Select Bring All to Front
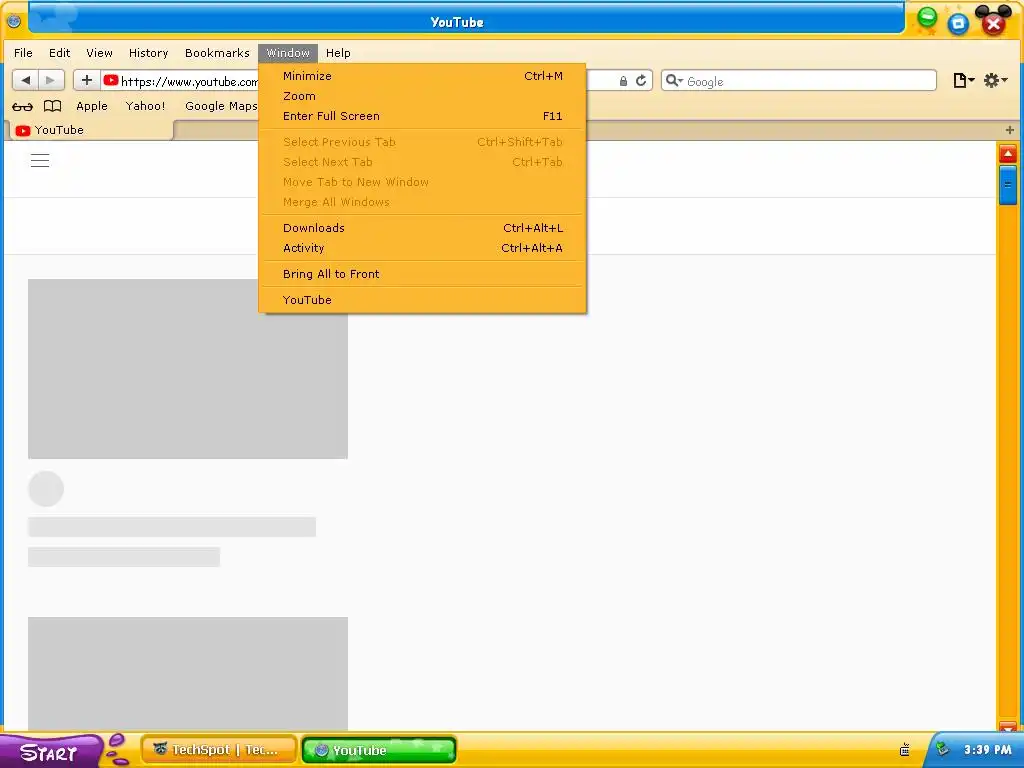The height and width of the screenshot is (768, 1024). tap(423, 274)
